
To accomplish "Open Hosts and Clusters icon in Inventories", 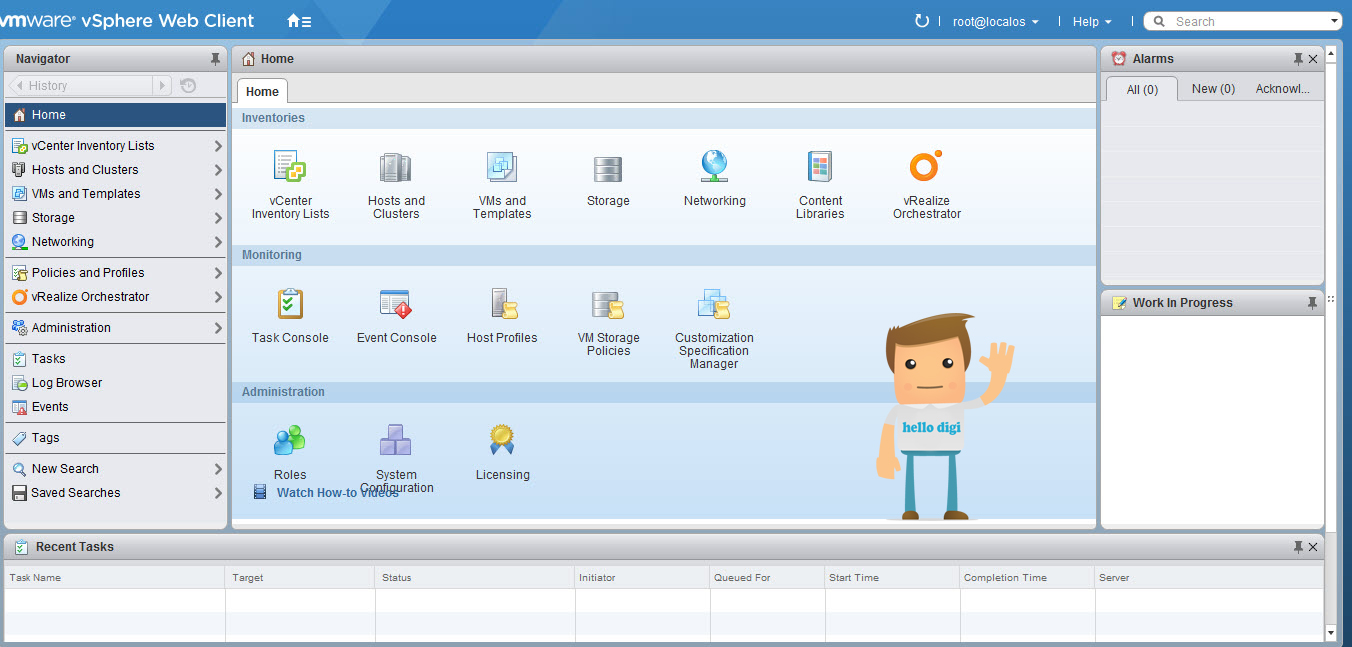I will (396, 167).
